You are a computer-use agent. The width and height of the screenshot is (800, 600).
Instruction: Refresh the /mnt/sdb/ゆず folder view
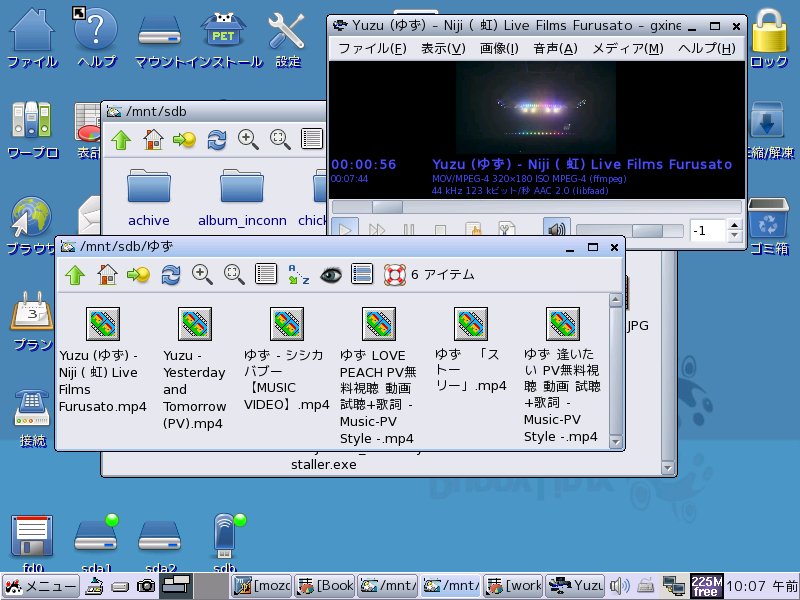click(x=170, y=274)
